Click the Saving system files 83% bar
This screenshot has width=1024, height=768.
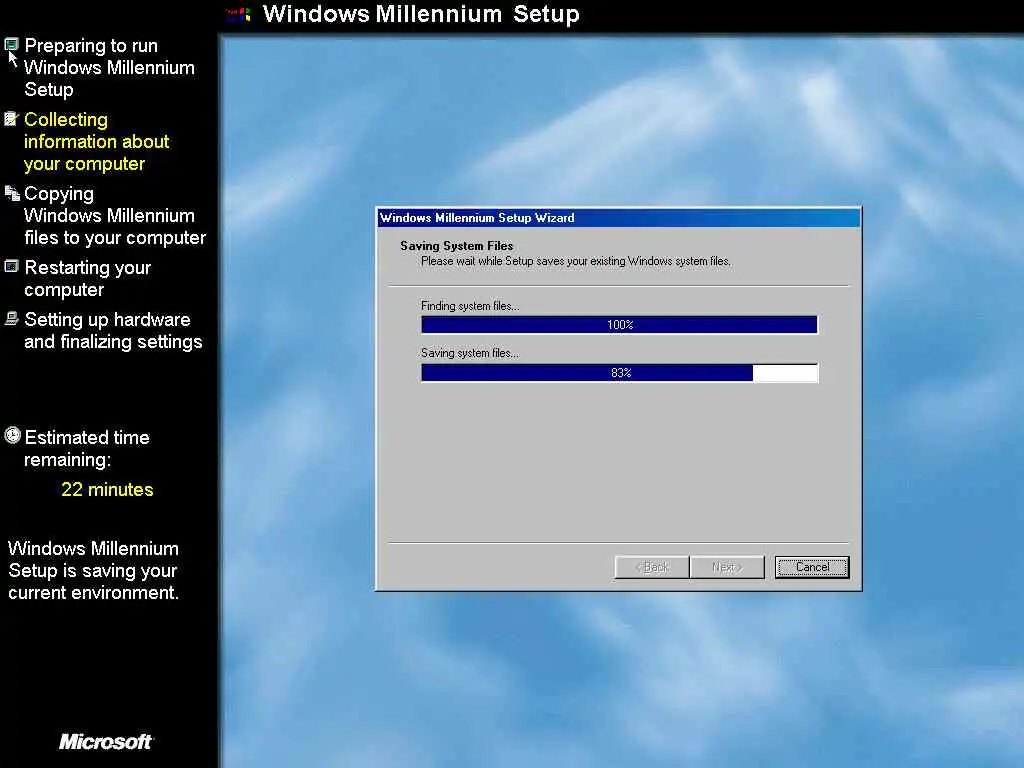click(619, 373)
